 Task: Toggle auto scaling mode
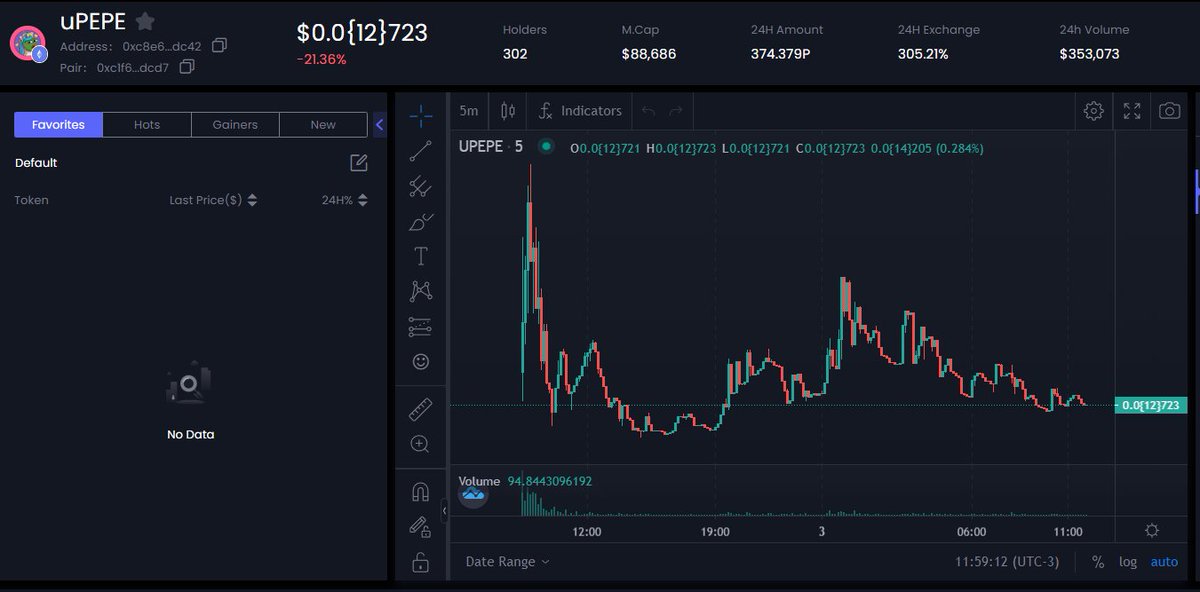click(x=1163, y=561)
